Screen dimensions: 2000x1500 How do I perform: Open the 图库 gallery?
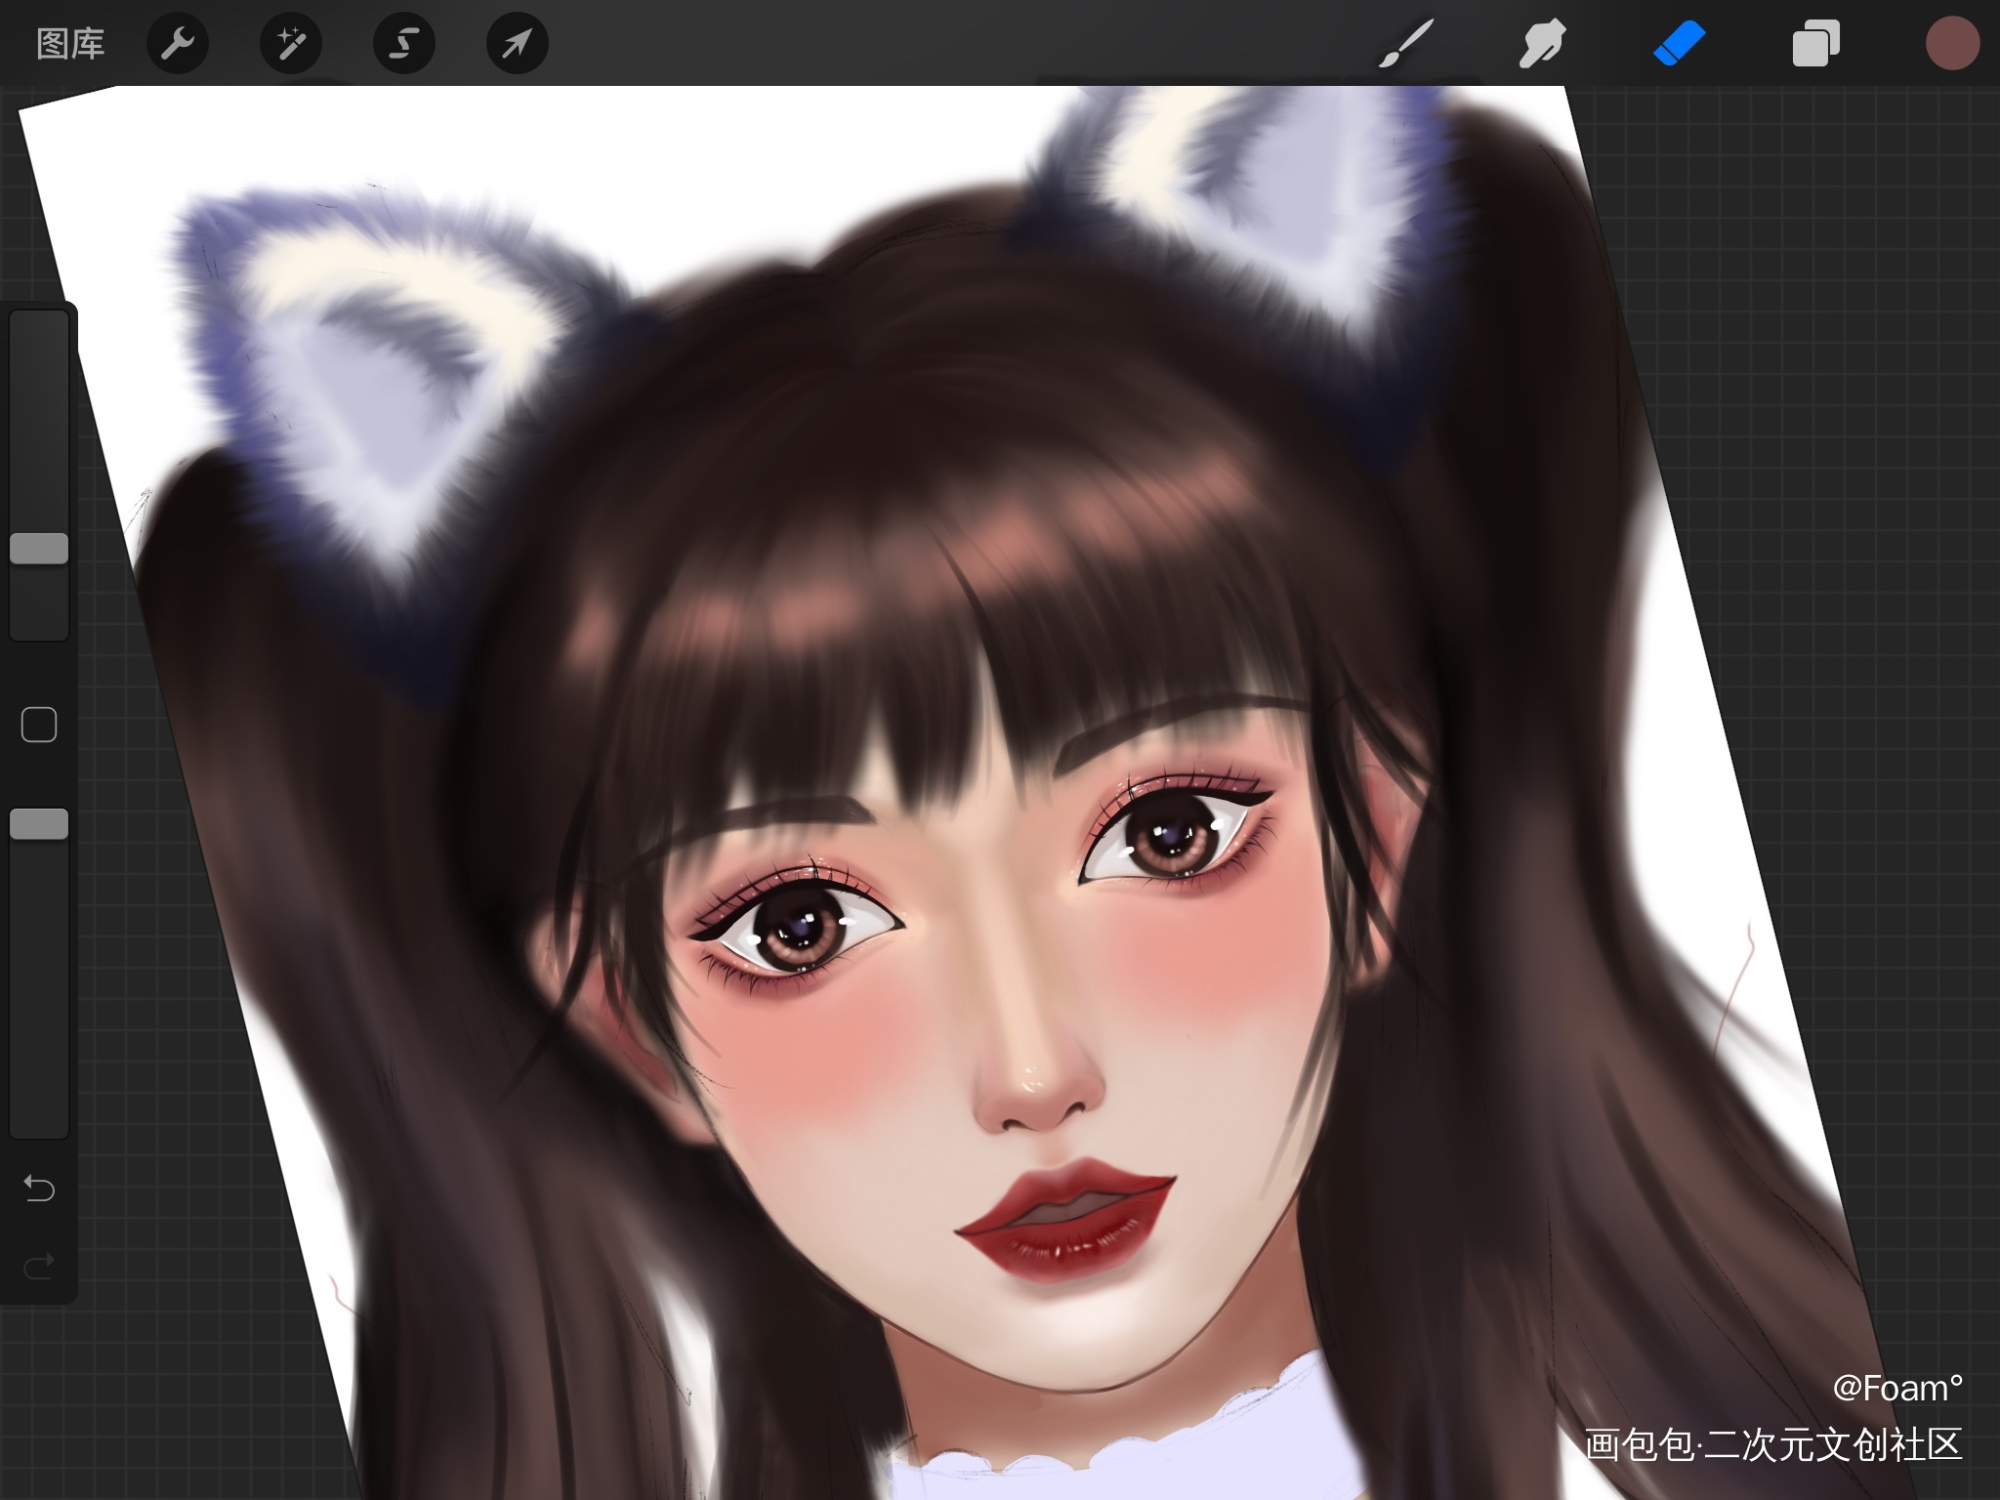click(70, 44)
